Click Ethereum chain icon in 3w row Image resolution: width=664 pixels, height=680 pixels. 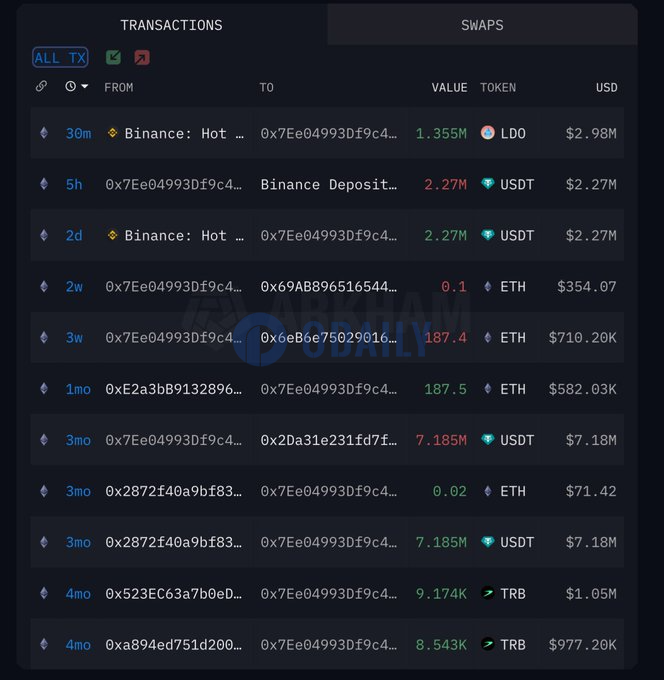click(x=44, y=337)
